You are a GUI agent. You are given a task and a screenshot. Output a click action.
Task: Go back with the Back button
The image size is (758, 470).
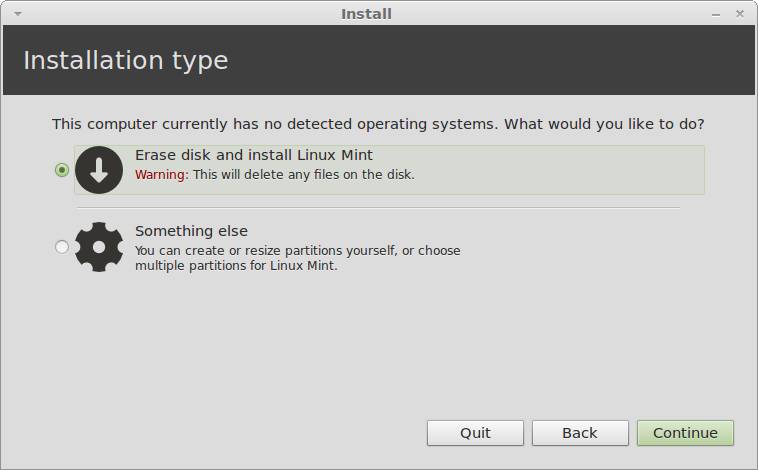coord(580,433)
